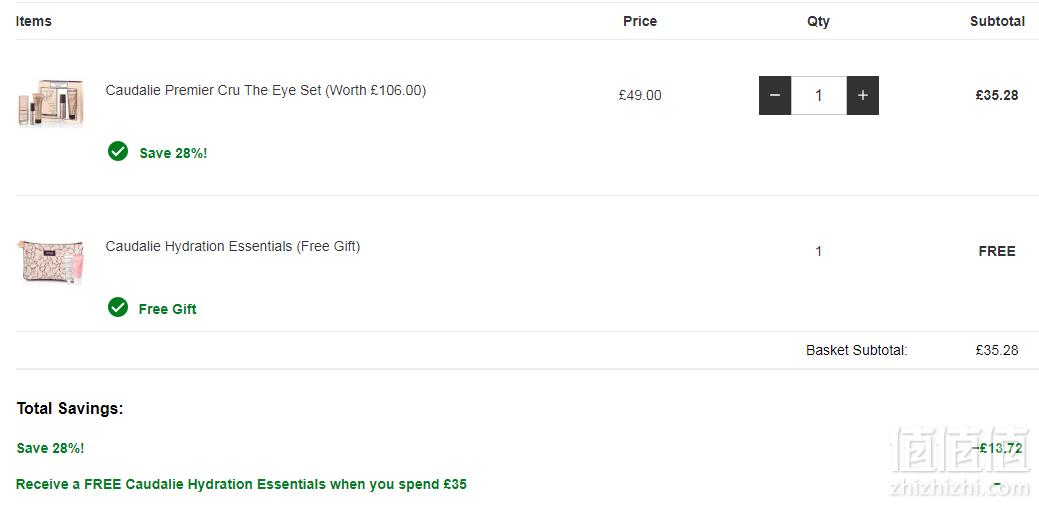
Task: Increase quantity with the plus button
Action: click(863, 95)
